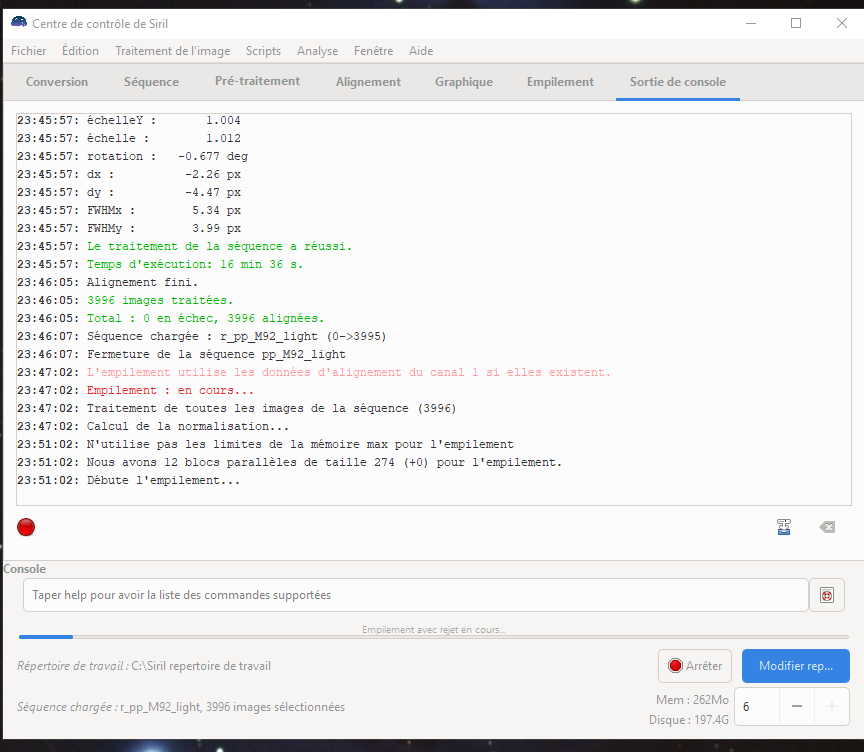The image size is (864, 752).
Task: Click log line 'rotation : -0.677 deg'
Action: (x=168, y=156)
